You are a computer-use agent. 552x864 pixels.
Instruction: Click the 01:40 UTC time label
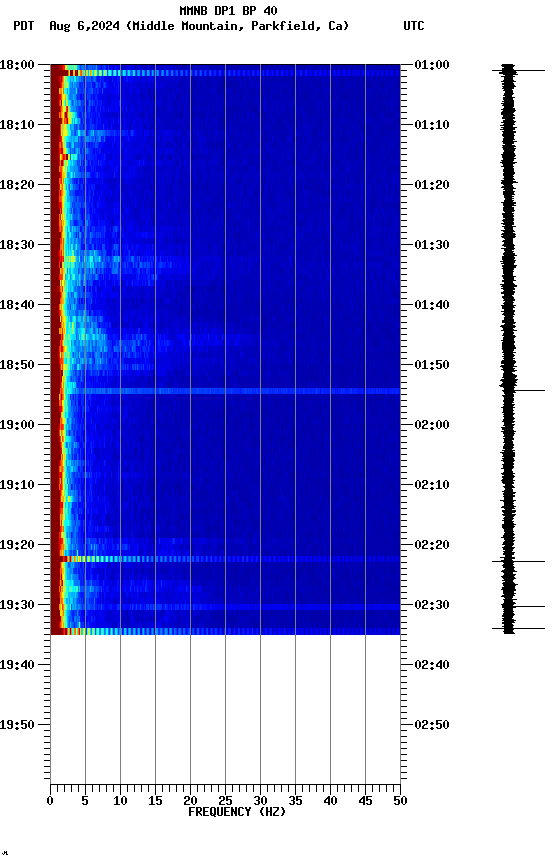(x=432, y=305)
